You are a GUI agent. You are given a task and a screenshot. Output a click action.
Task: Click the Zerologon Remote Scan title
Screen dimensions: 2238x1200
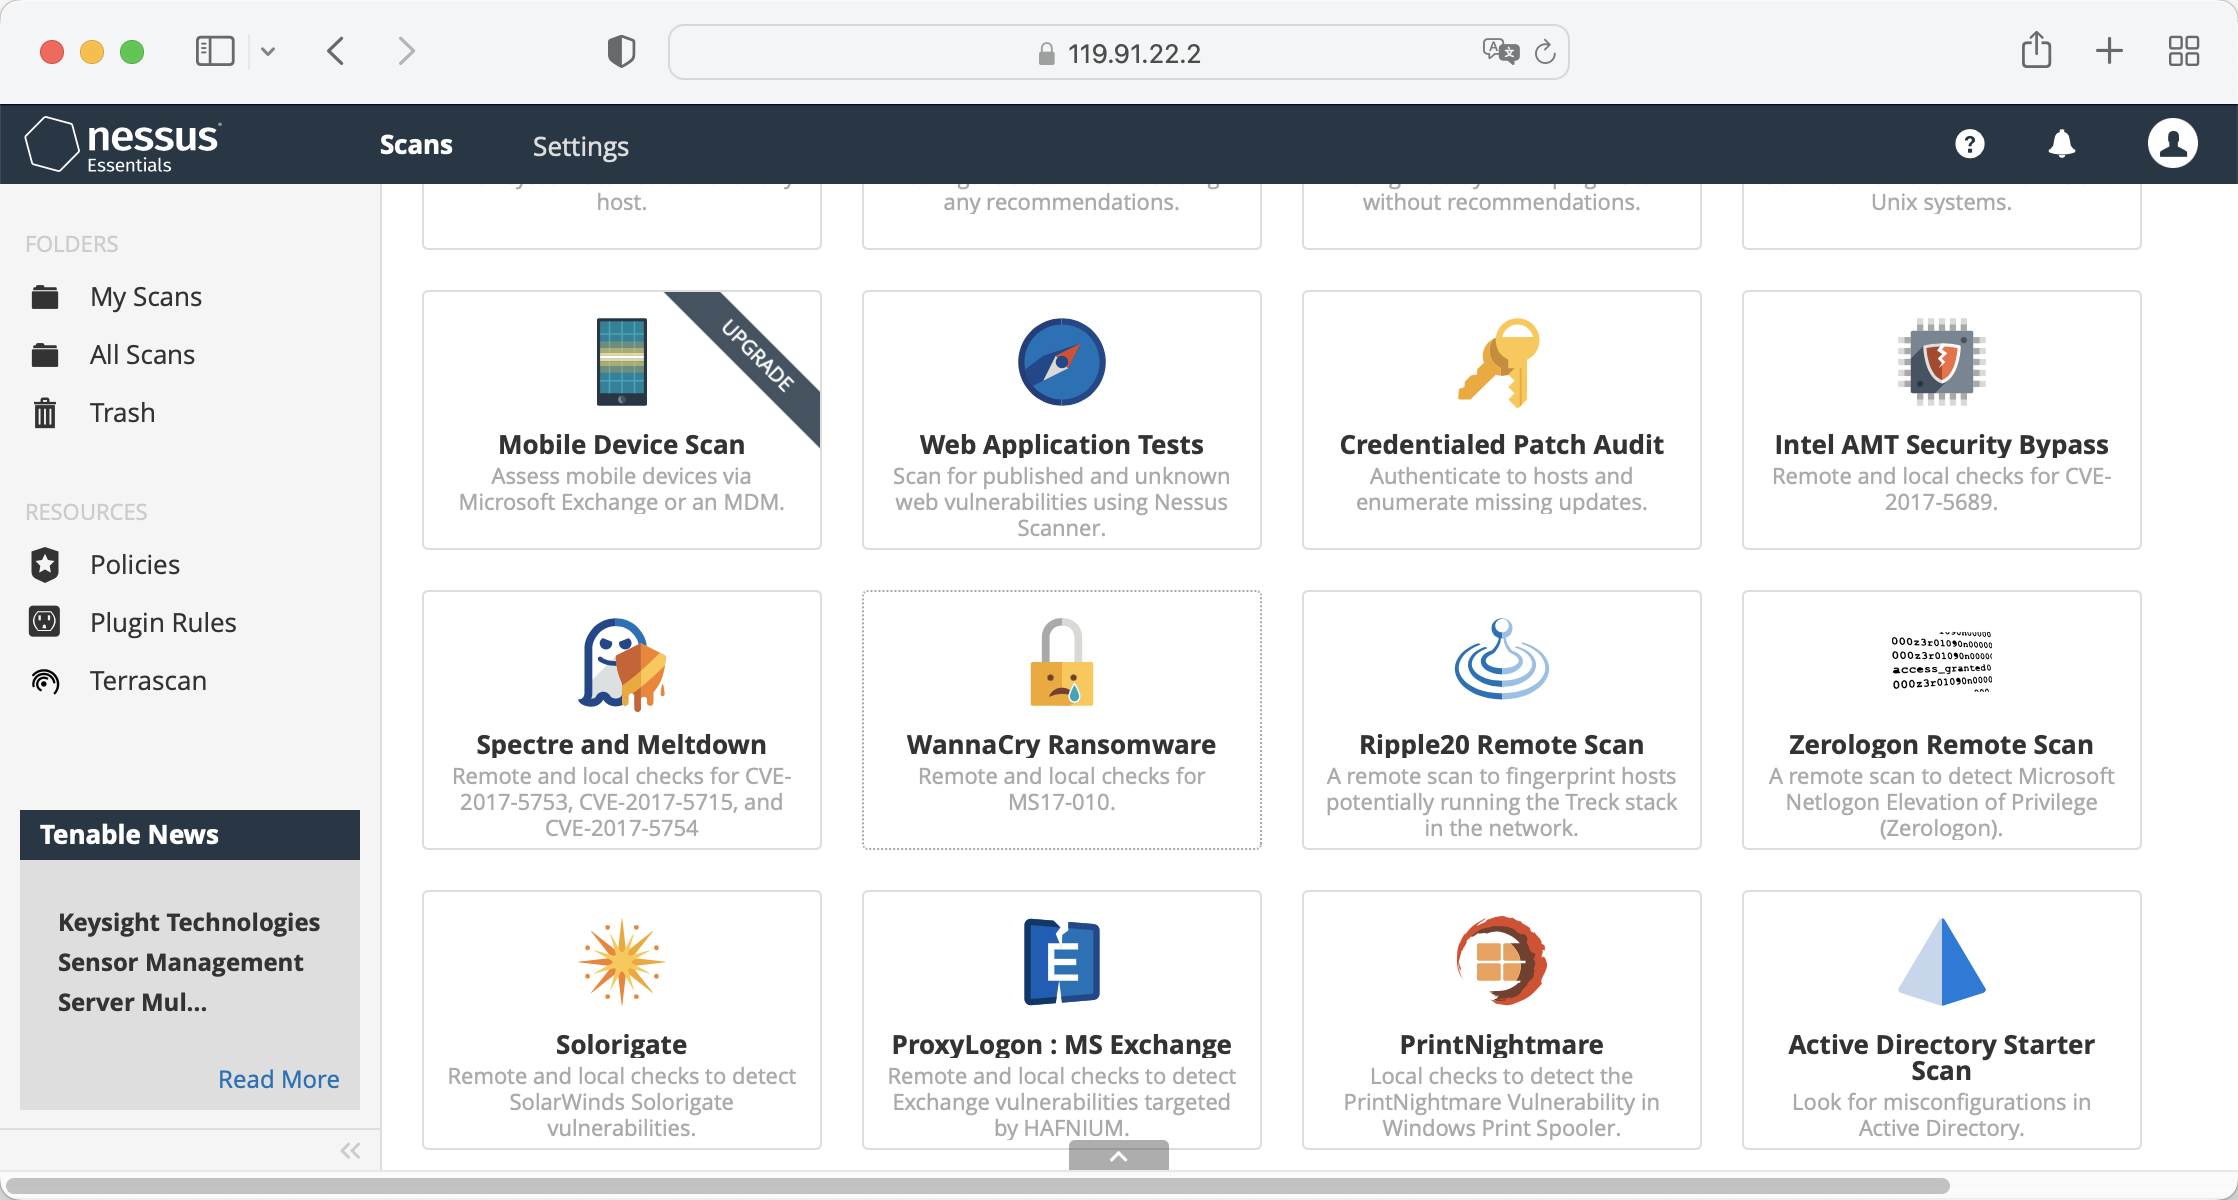click(x=1941, y=744)
